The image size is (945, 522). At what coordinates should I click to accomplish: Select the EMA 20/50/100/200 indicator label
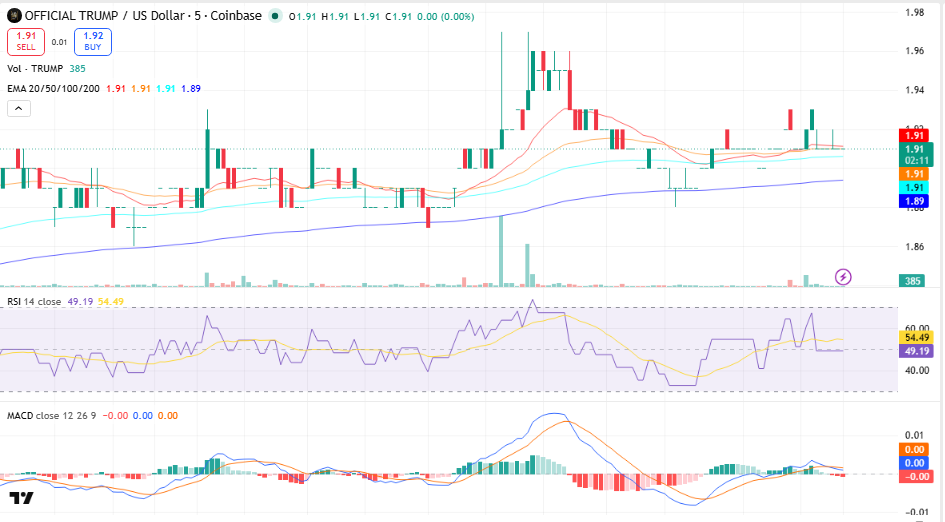point(53,89)
